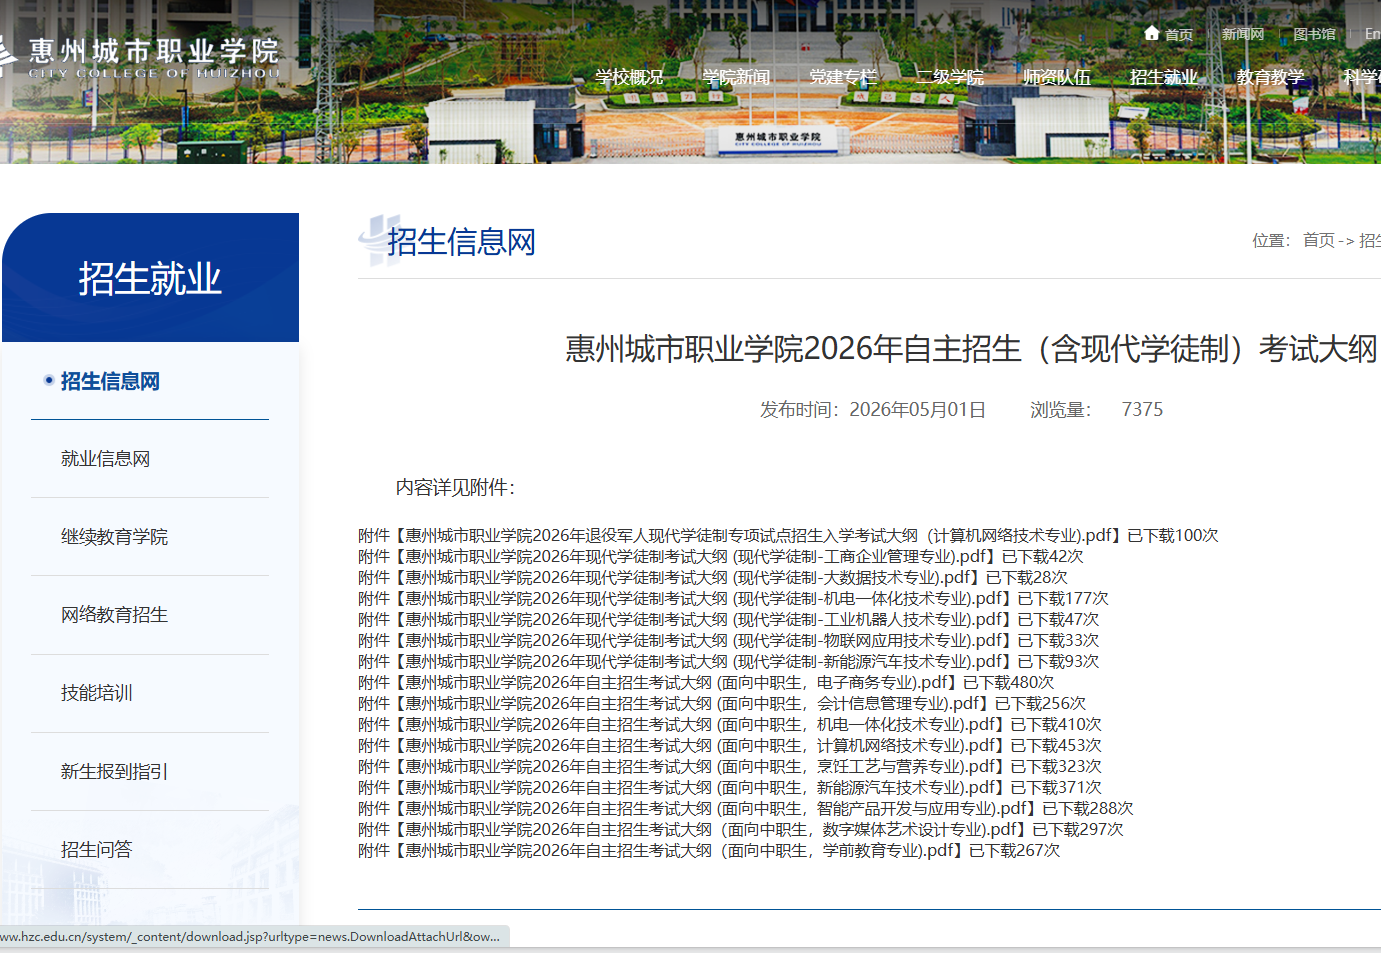Open 首页 link in top bar
Viewport: 1381px width, 953px height.
tap(1178, 34)
